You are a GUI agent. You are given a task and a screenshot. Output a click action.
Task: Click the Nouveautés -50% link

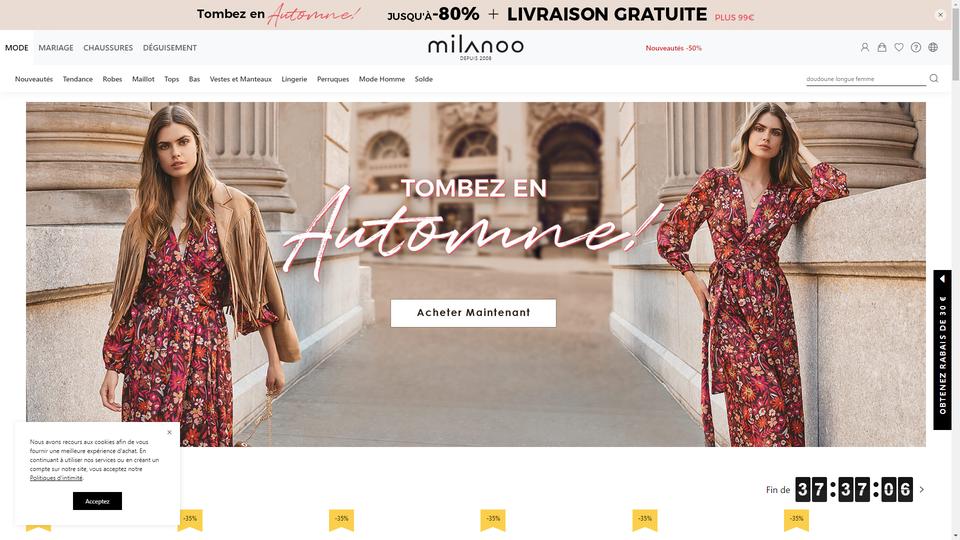pos(673,48)
